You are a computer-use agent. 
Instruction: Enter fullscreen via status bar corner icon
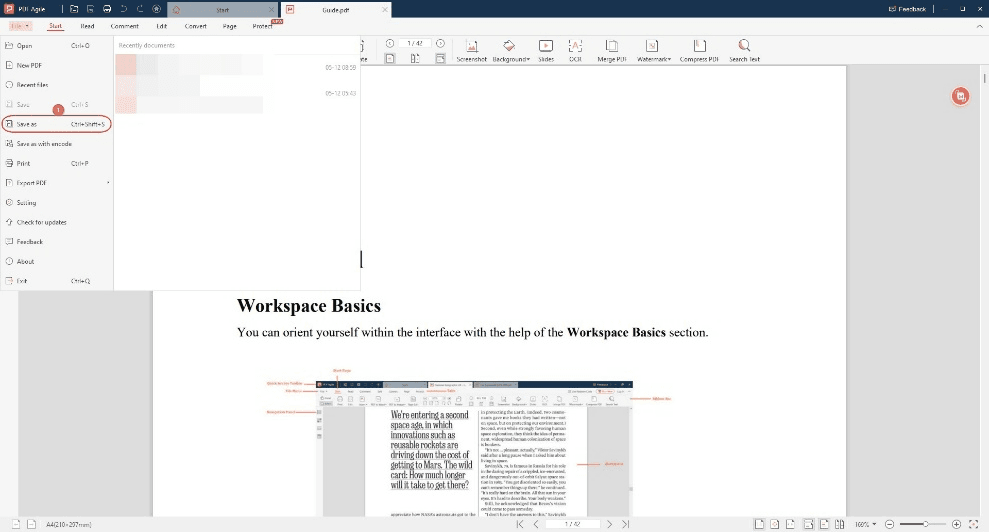click(973, 524)
